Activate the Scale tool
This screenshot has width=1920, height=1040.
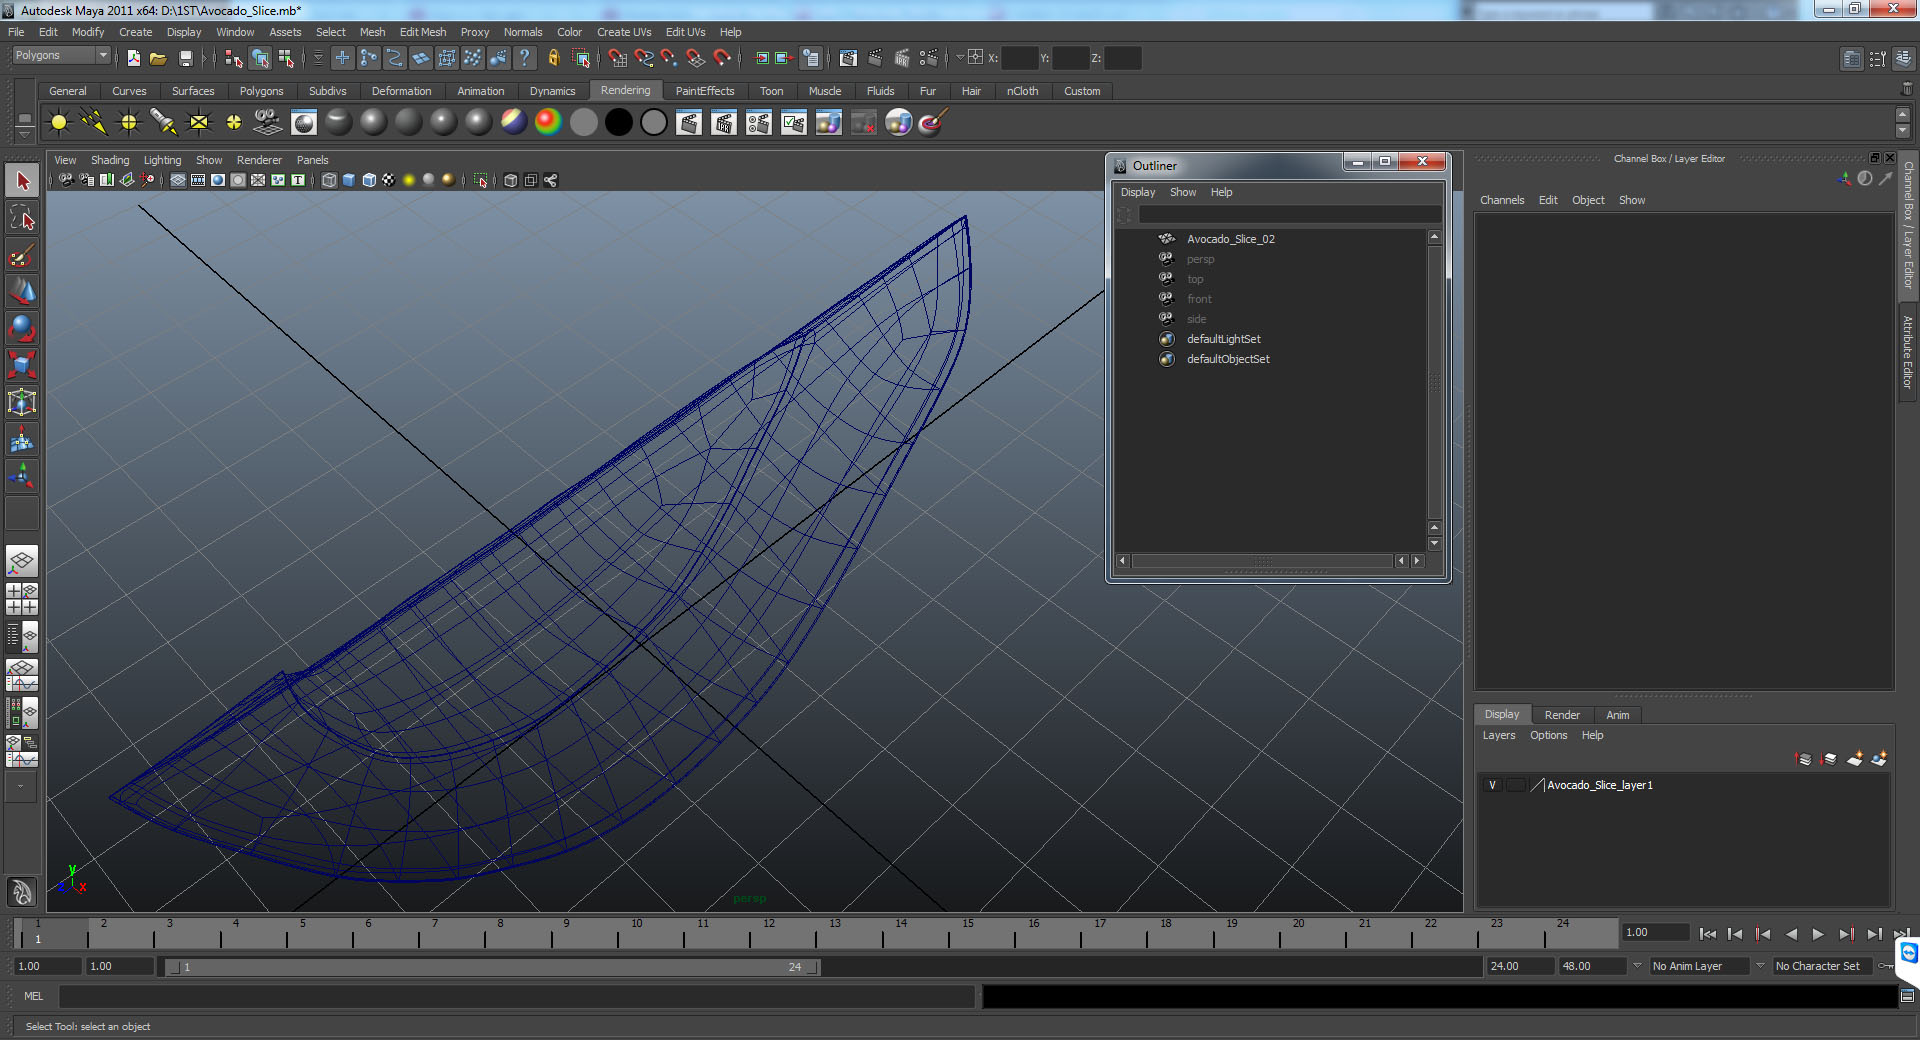tap(22, 366)
